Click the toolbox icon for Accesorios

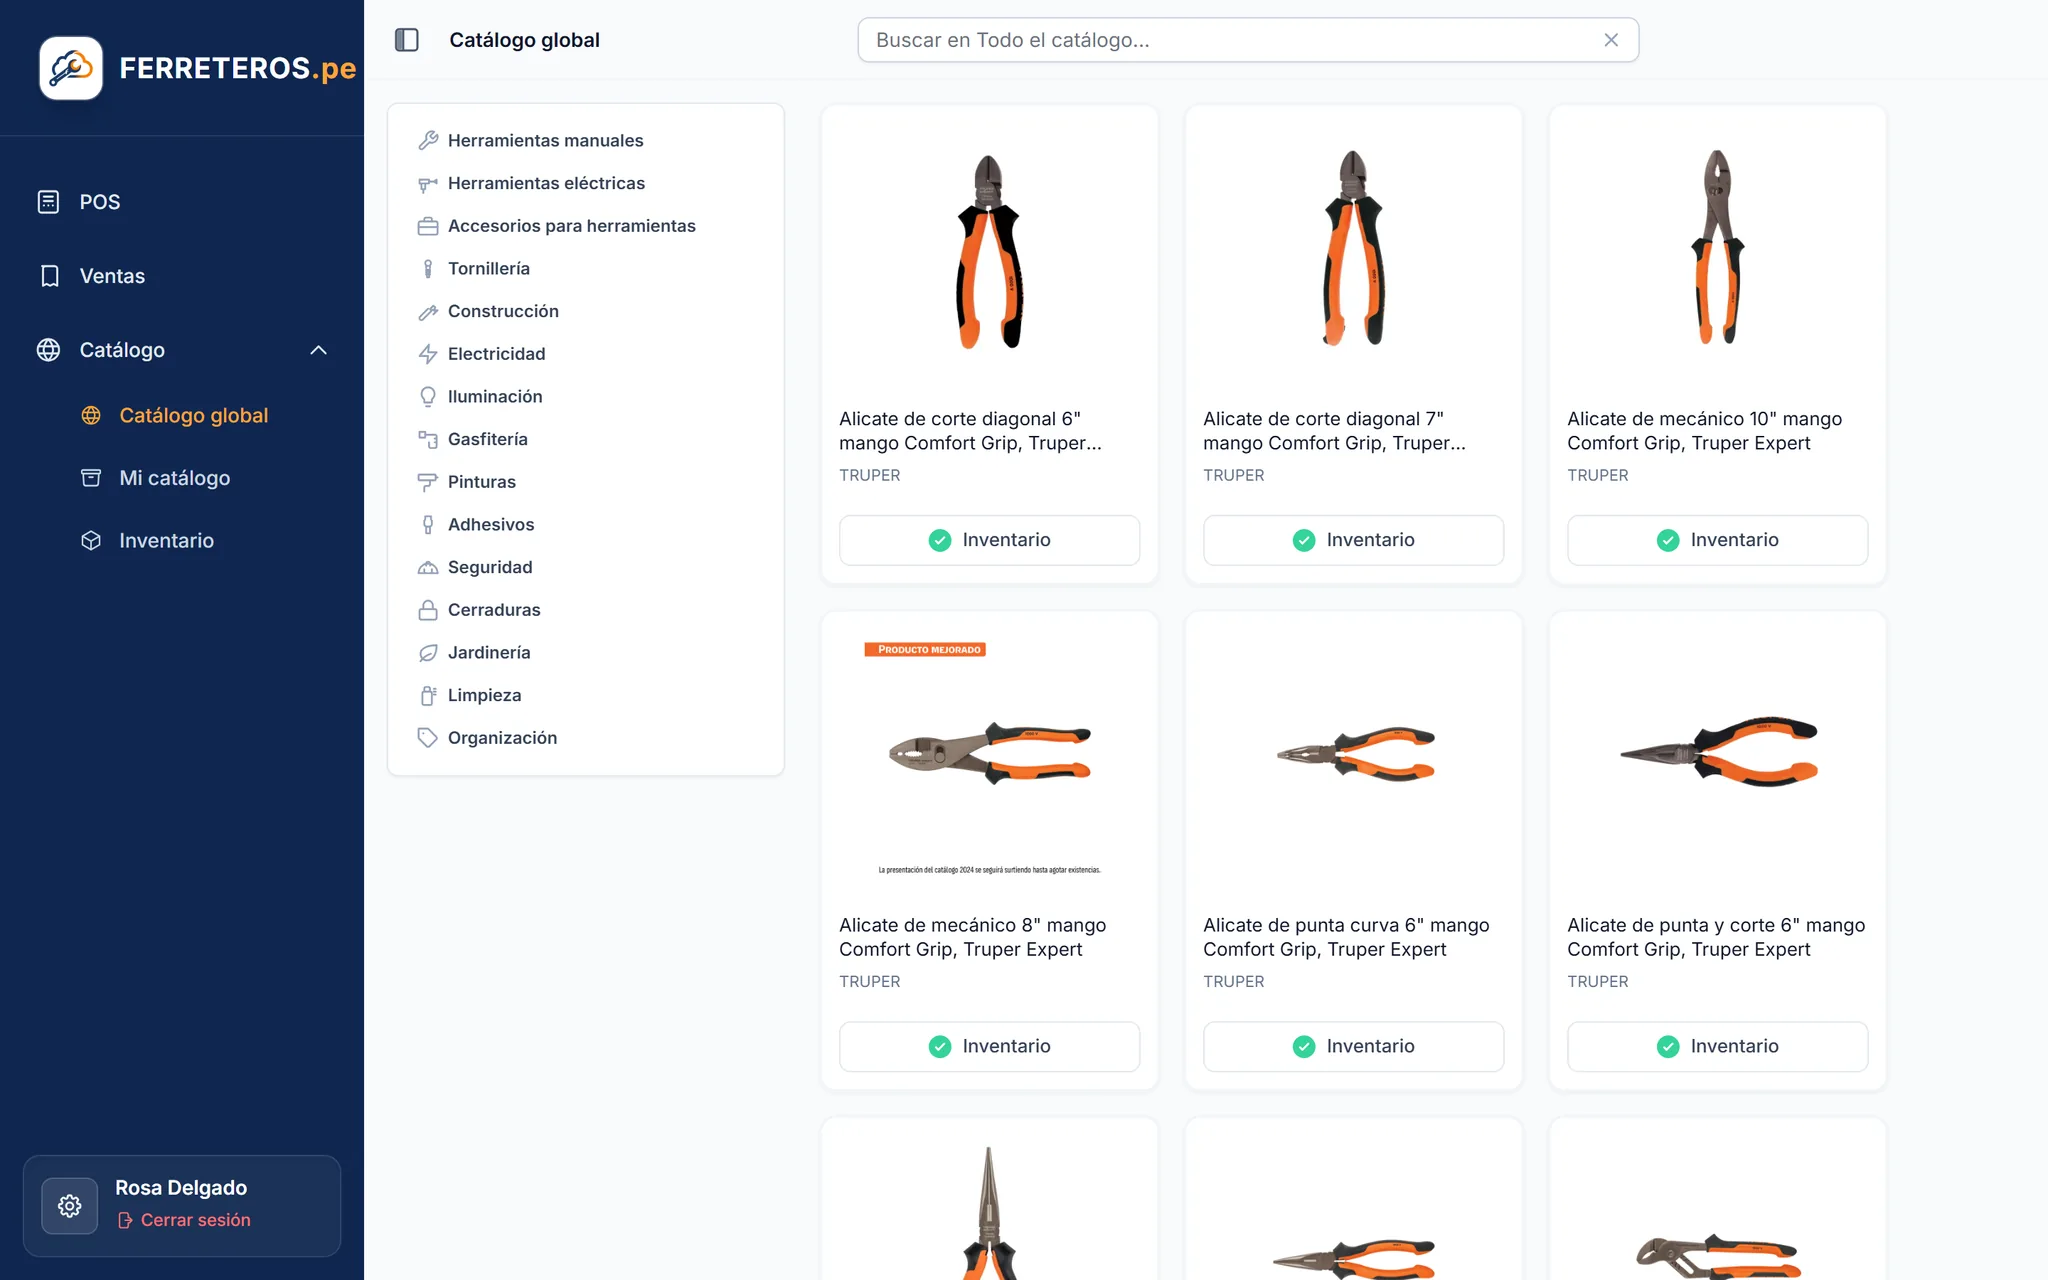coord(428,227)
